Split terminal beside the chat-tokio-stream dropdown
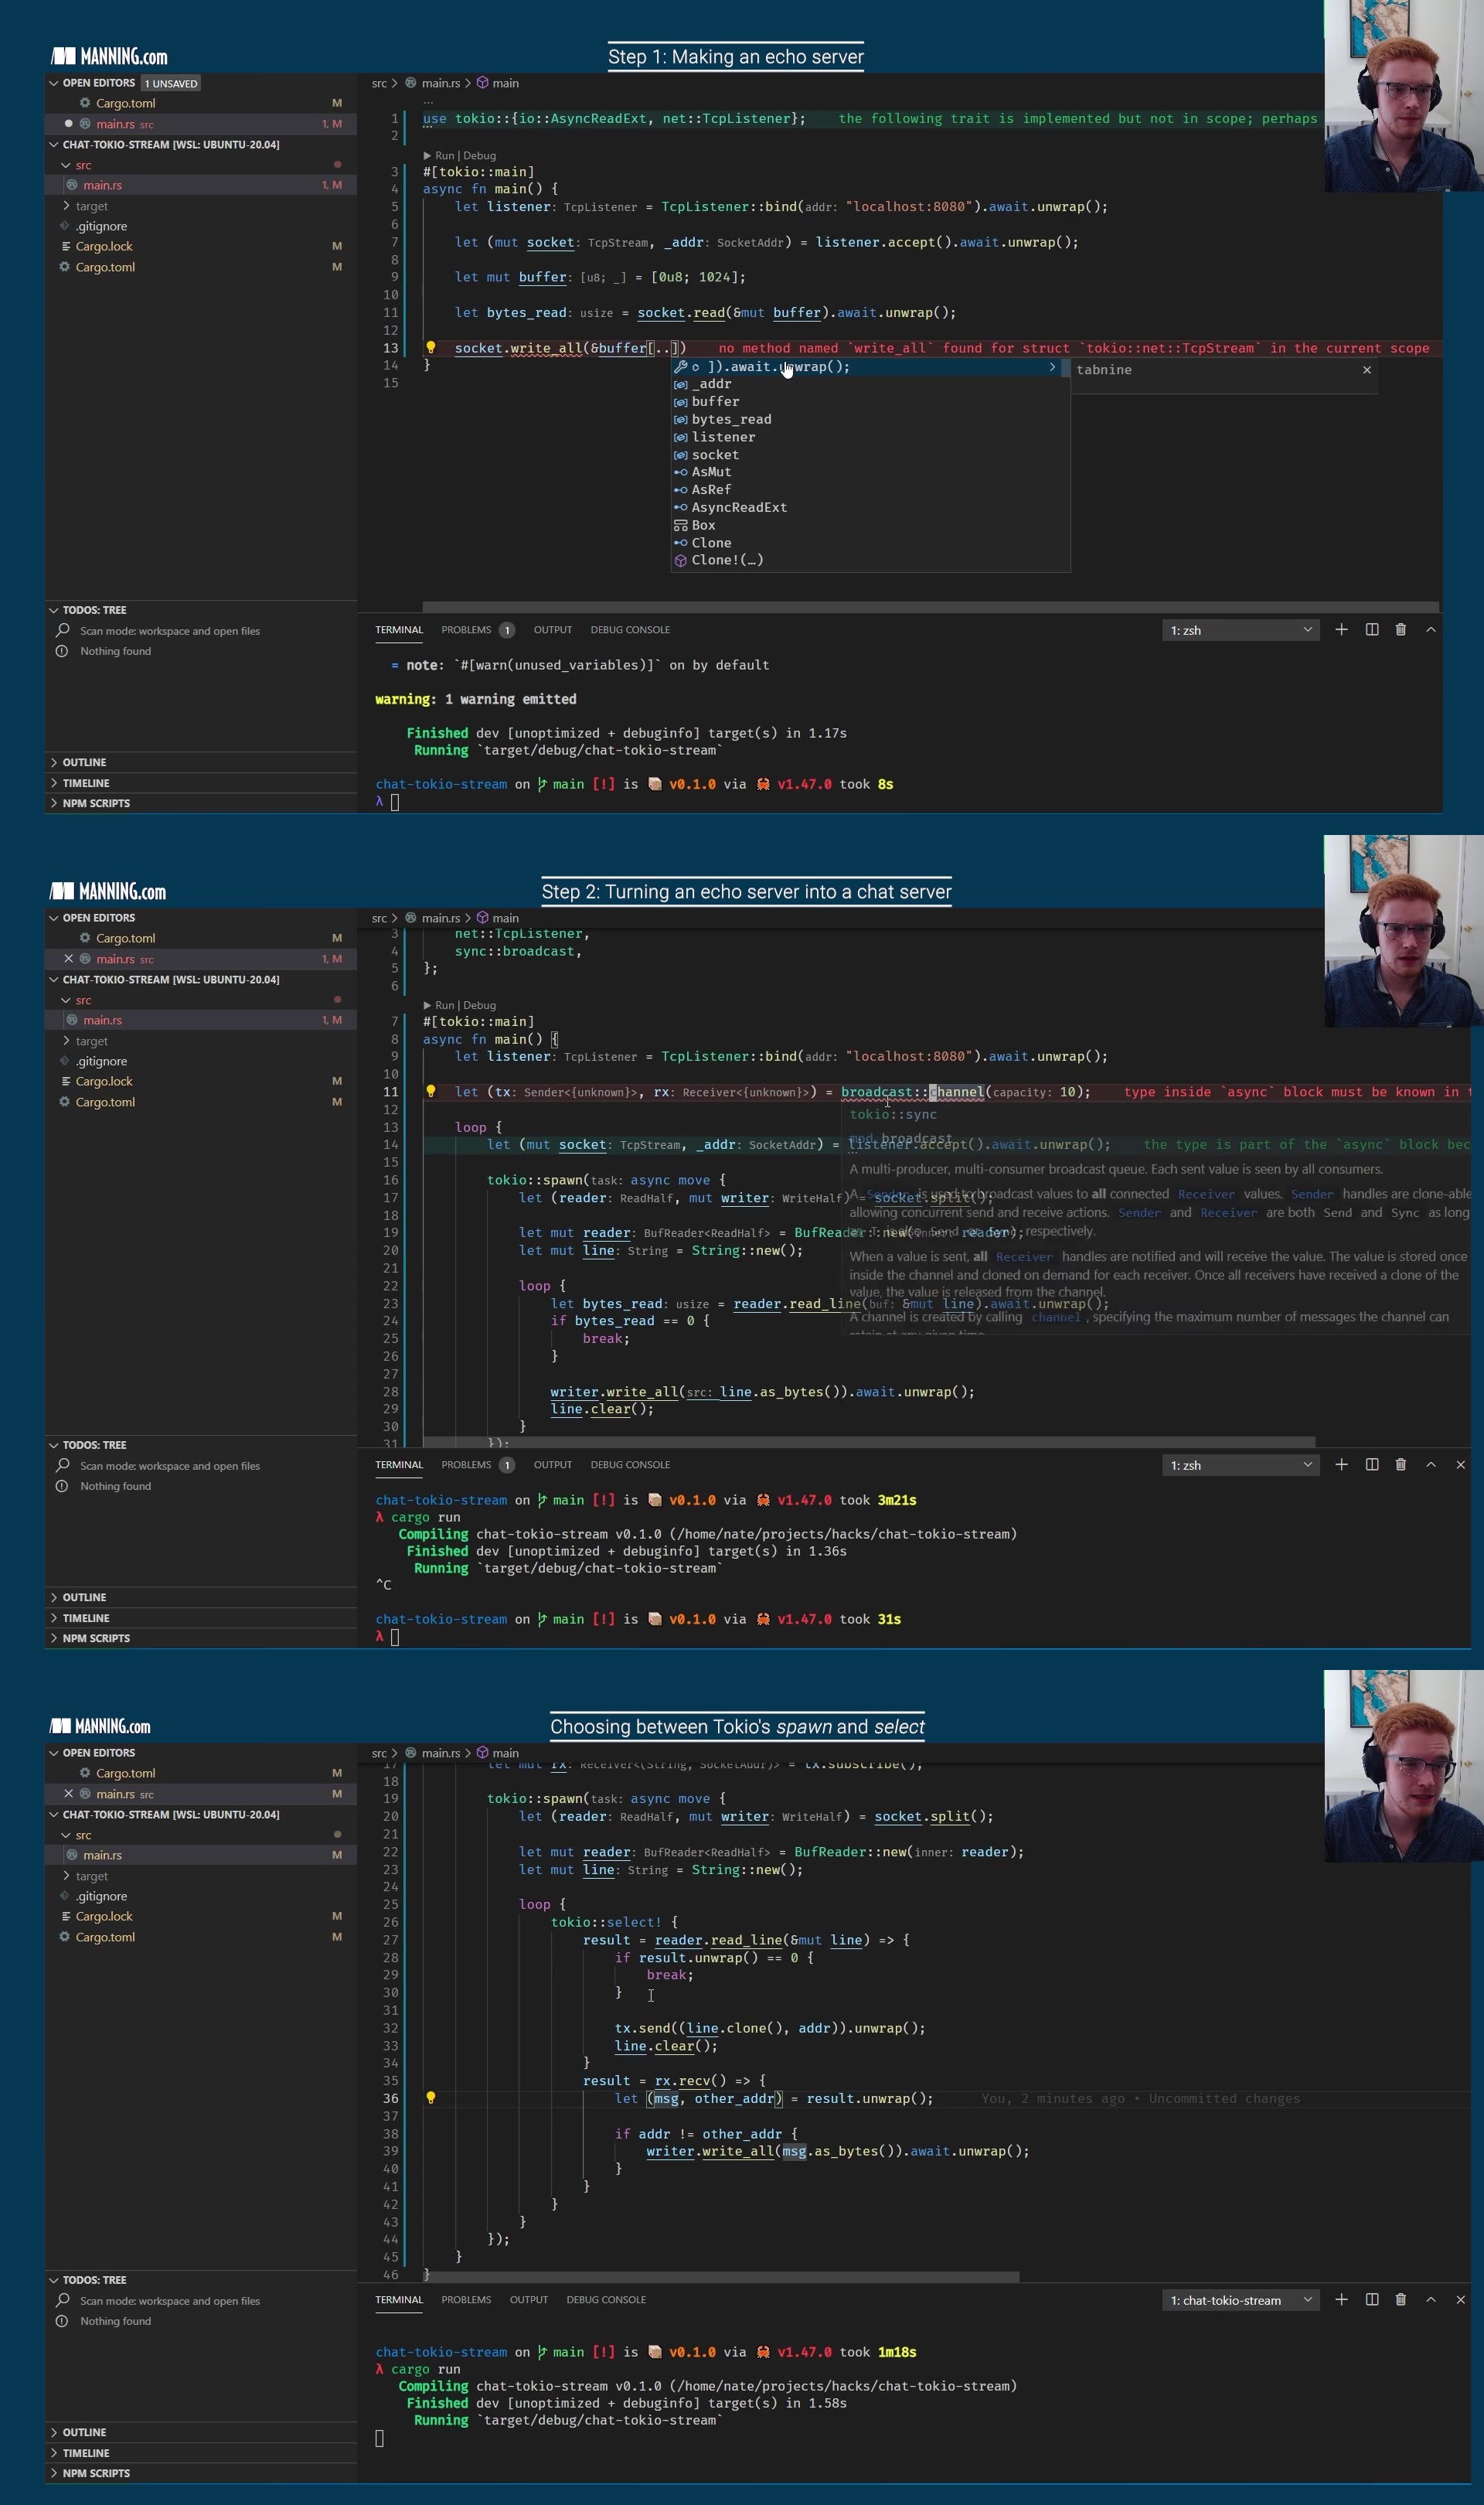Screen dimensions: 1484x2505 [1372, 2299]
